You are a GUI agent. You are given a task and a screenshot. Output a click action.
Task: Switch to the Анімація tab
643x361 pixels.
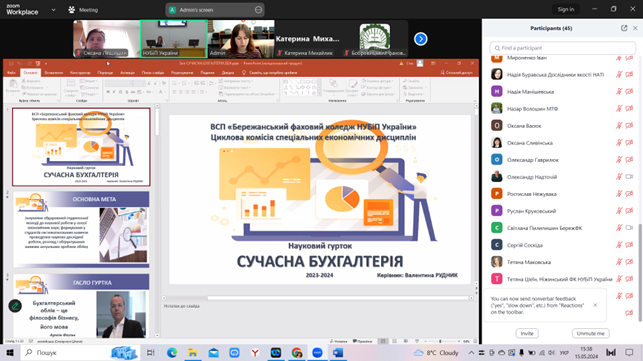pyautogui.click(x=128, y=73)
